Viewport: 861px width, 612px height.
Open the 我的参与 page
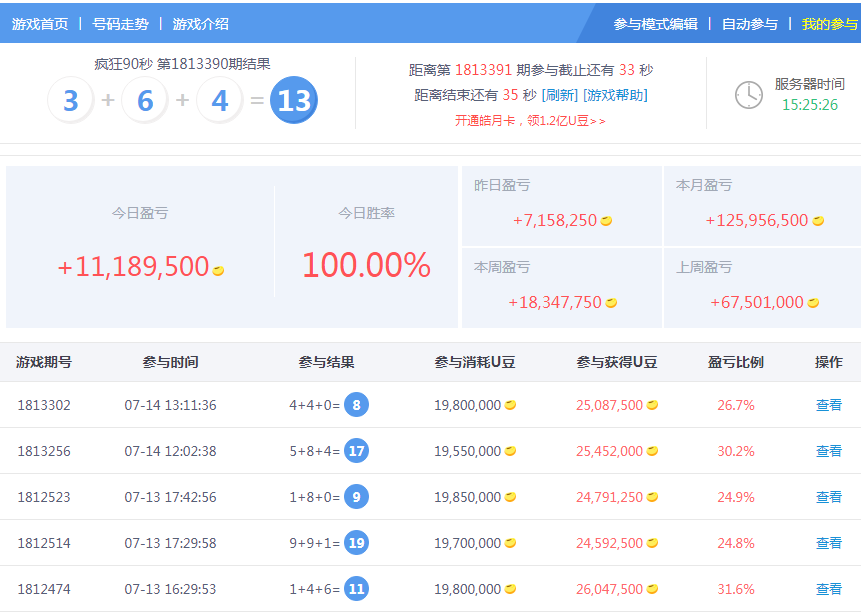click(829, 24)
